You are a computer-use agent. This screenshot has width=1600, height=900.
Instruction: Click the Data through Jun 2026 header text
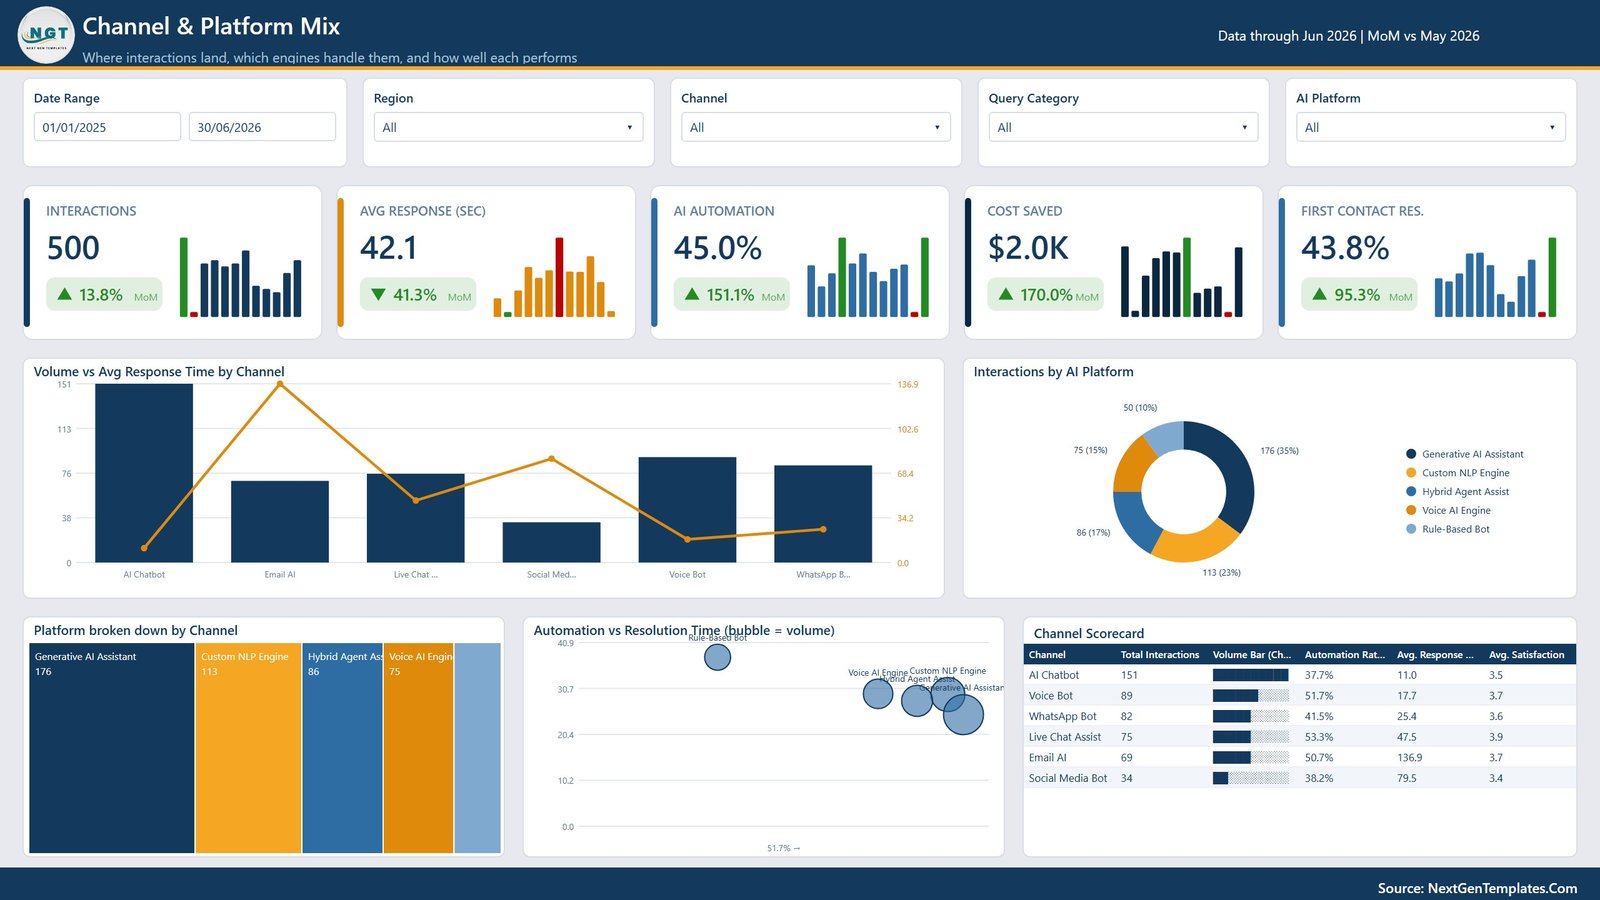[1348, 36]
